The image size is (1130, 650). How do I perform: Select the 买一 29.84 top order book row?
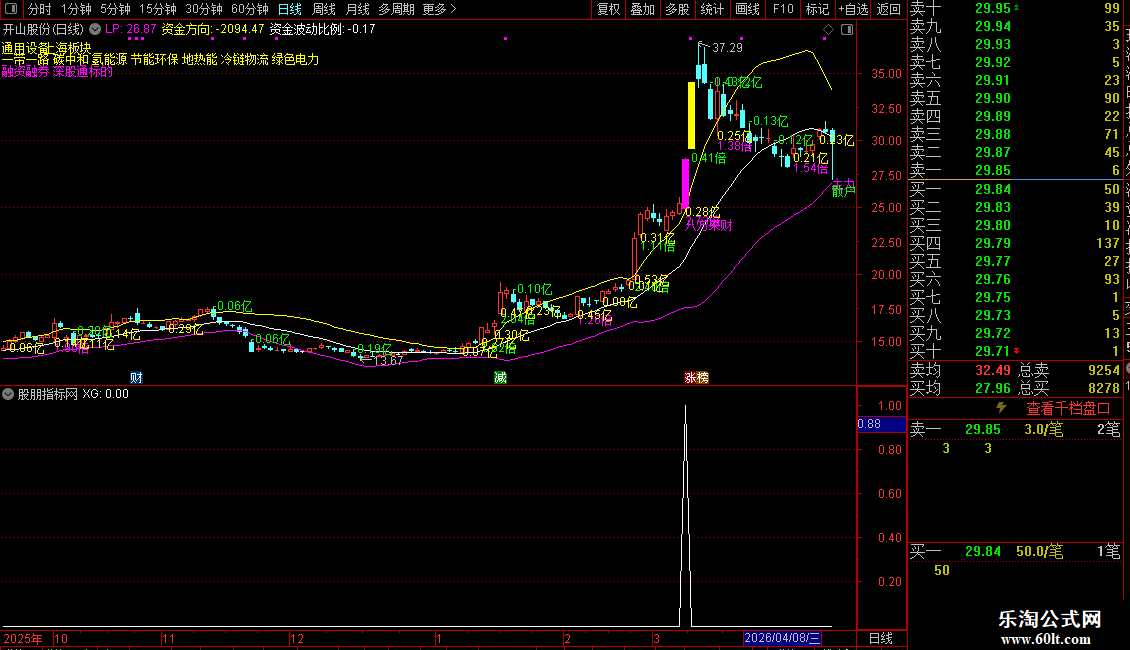click(x=1015, y=189)
